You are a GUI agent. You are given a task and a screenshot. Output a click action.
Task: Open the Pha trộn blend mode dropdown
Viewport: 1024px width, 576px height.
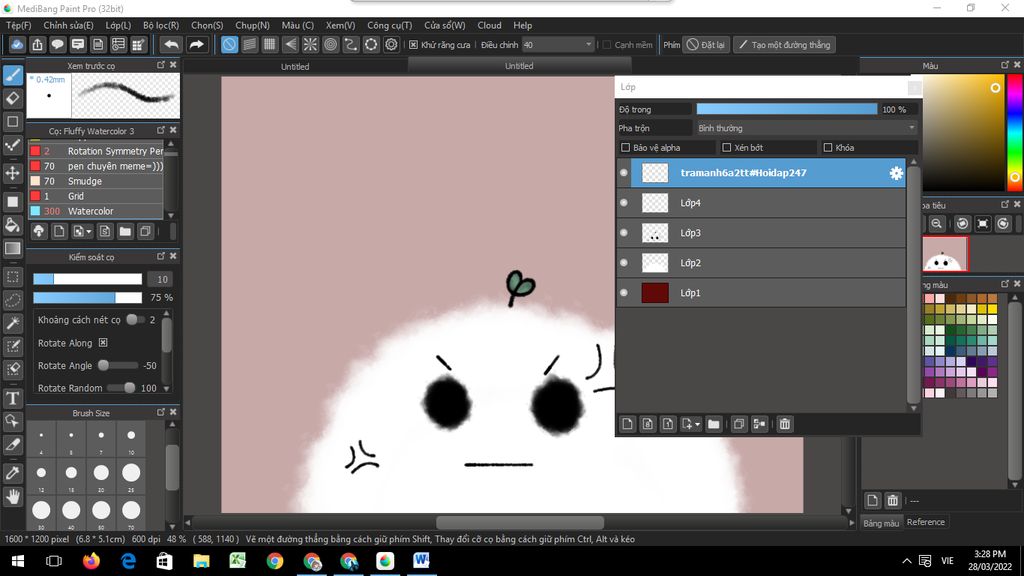[807, 128]
